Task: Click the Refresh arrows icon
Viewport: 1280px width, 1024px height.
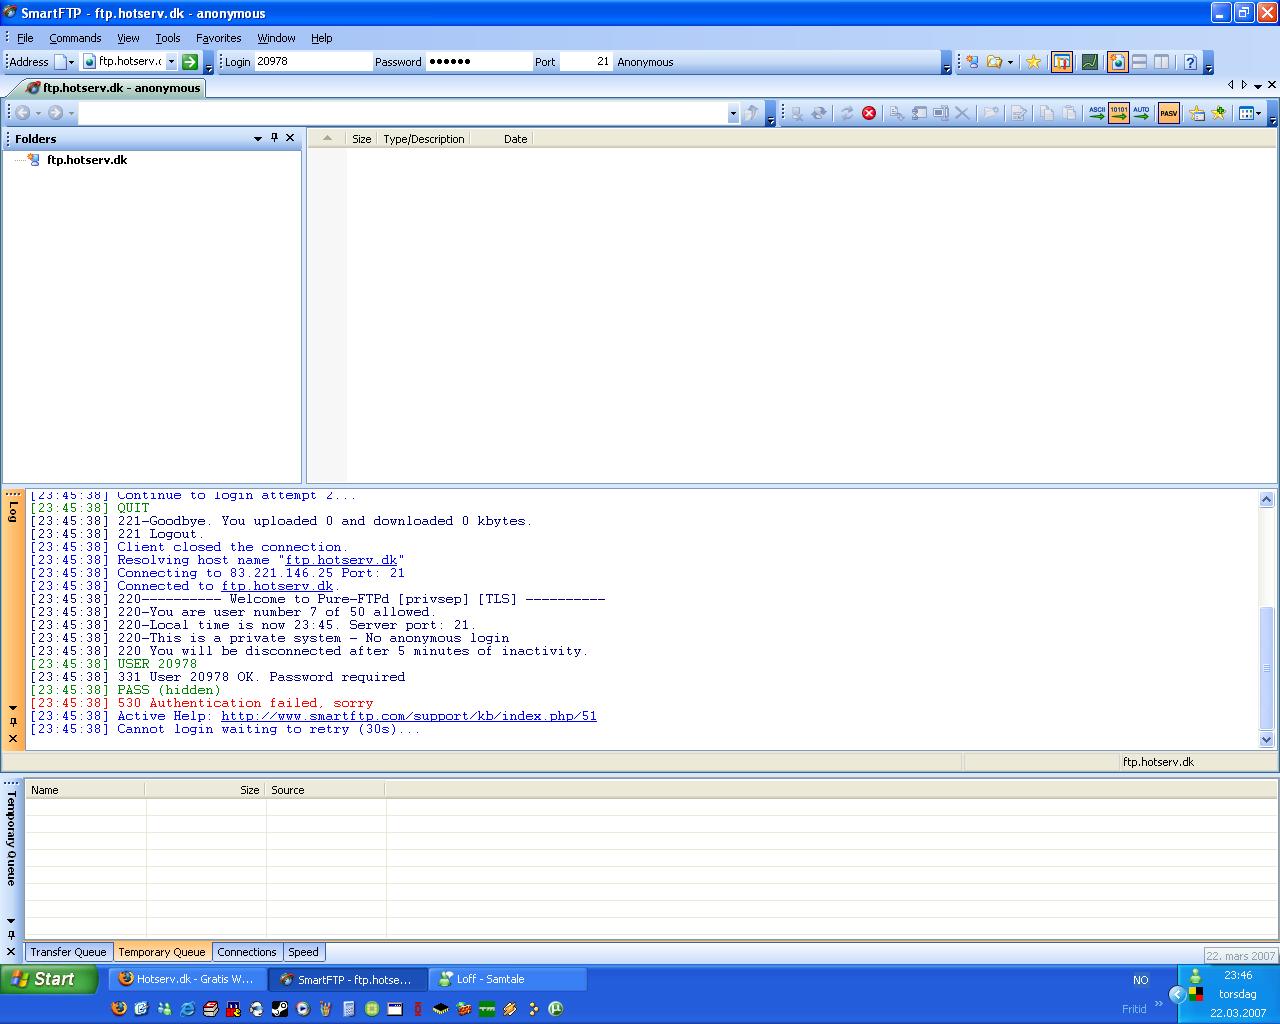Action: pyautogui.click(x=847, y=113)
